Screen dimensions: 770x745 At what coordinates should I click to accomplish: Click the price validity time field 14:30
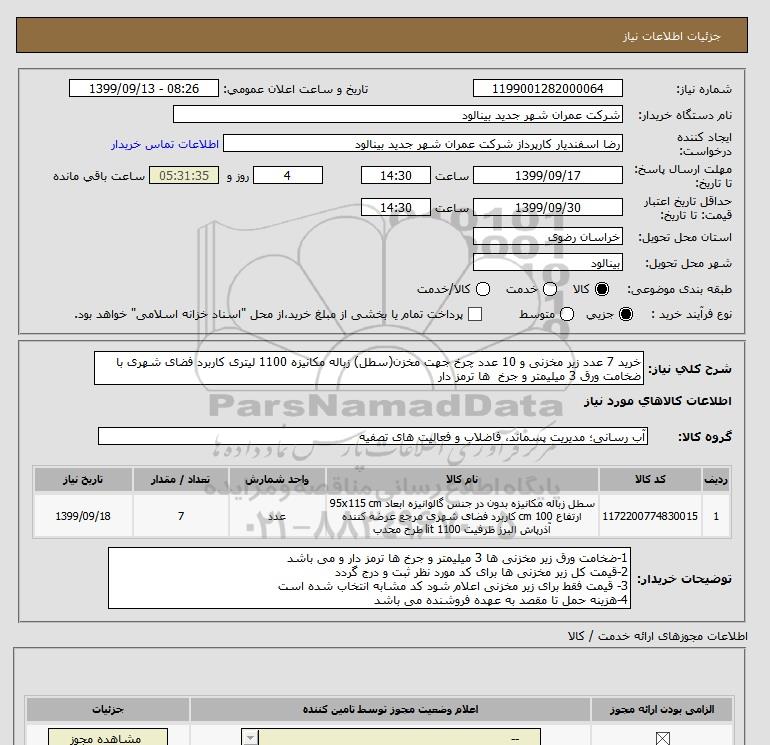pos(396,207)
